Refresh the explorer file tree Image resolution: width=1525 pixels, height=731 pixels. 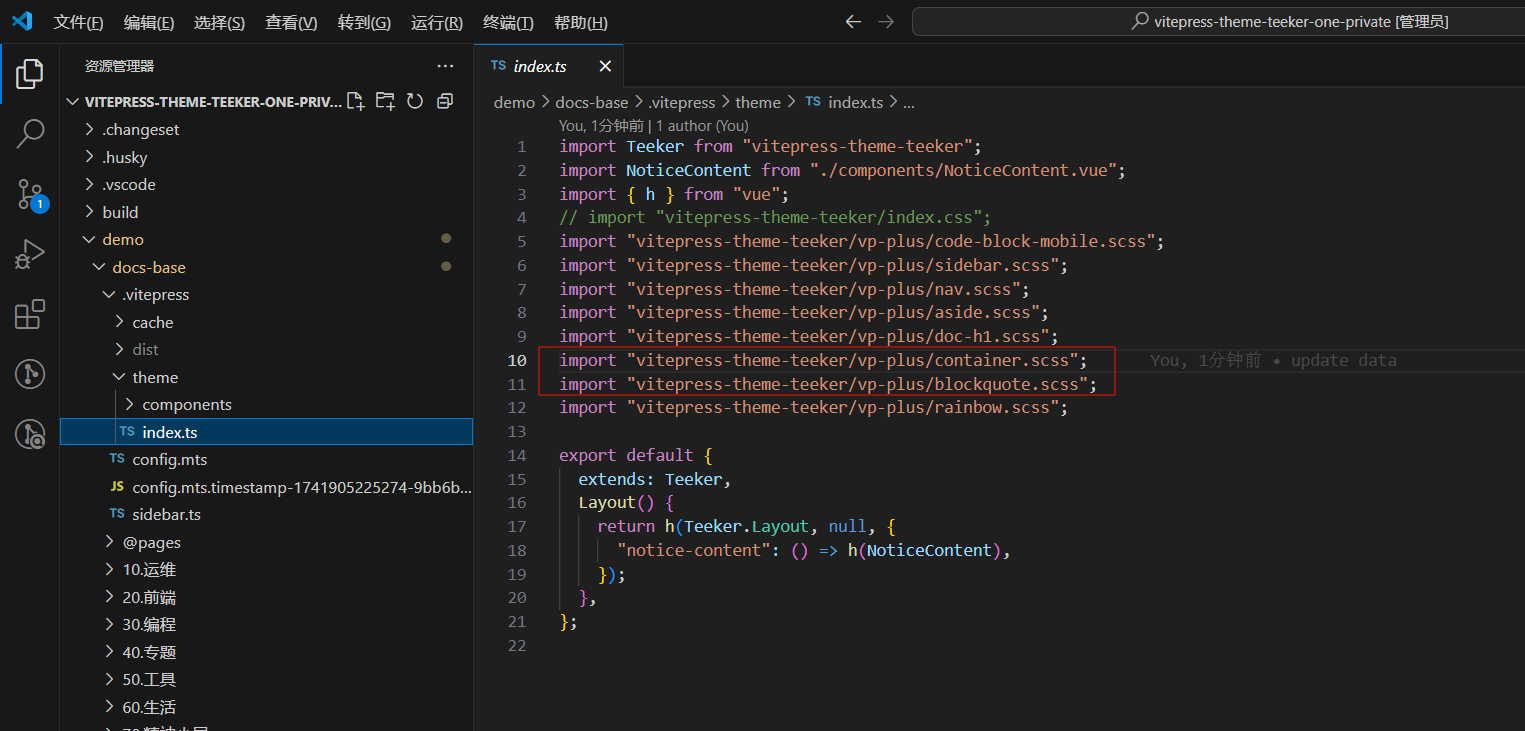click(415, 101)
